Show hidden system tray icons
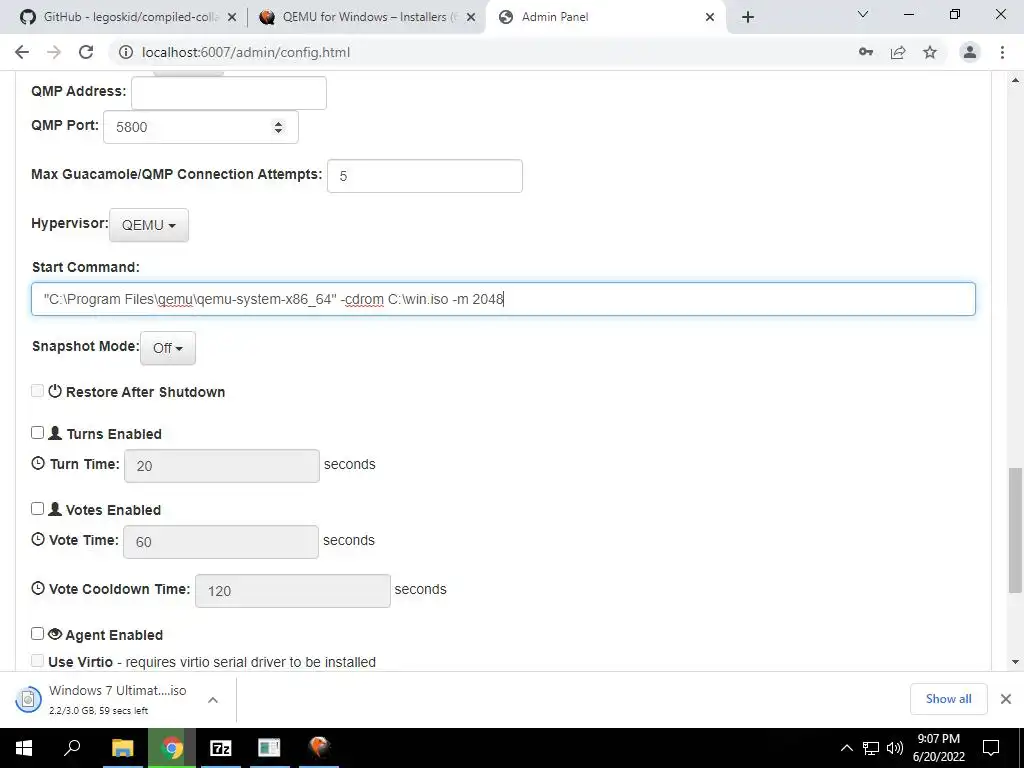1024x768 pixels. pyautogui.click(x=846, y=748)
